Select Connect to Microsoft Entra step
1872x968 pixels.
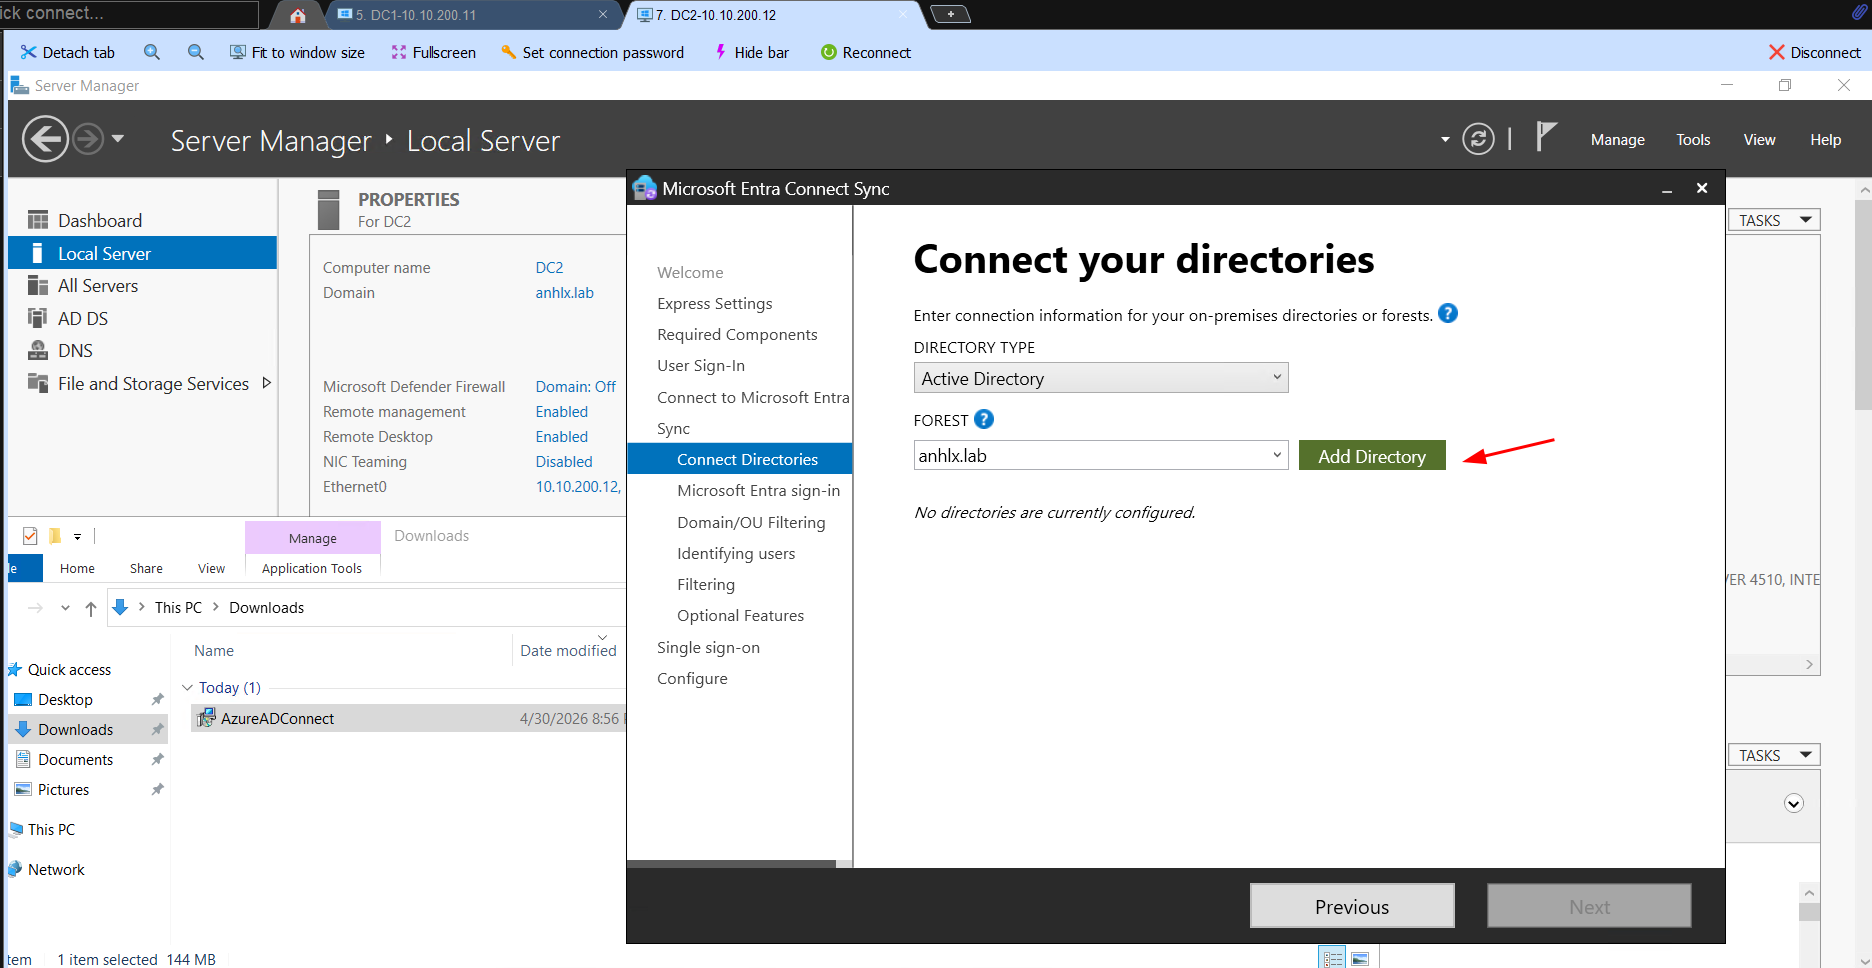click(x=753, y=397)
